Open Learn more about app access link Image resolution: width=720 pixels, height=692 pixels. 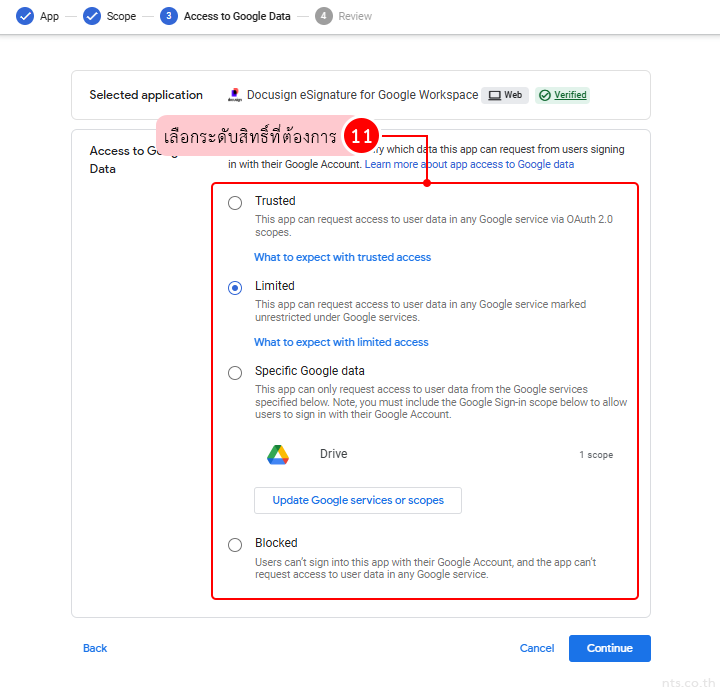pyautogui.click(x=469, y=164)
